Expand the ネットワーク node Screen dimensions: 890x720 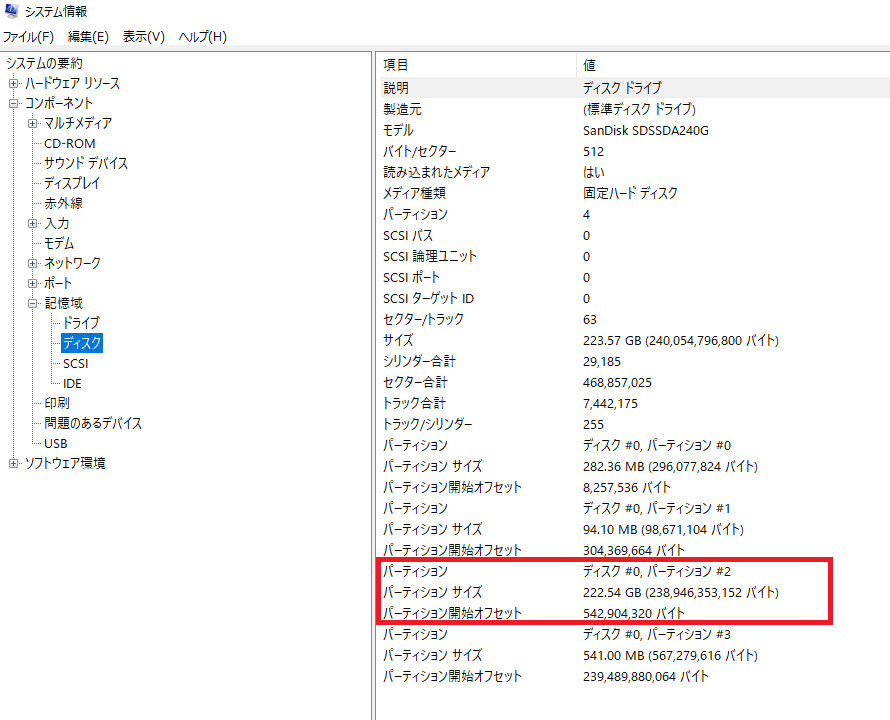tap(33, 264)
